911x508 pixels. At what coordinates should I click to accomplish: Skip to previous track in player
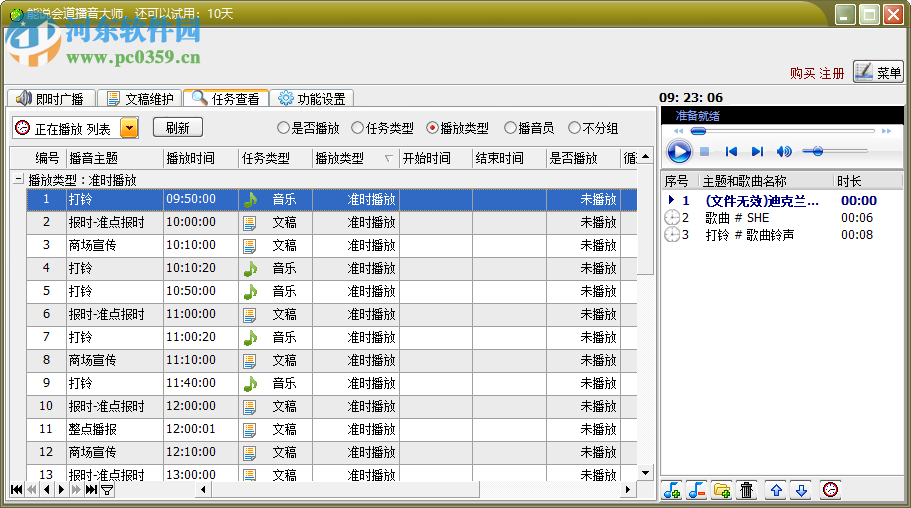[x=731, y=151]
